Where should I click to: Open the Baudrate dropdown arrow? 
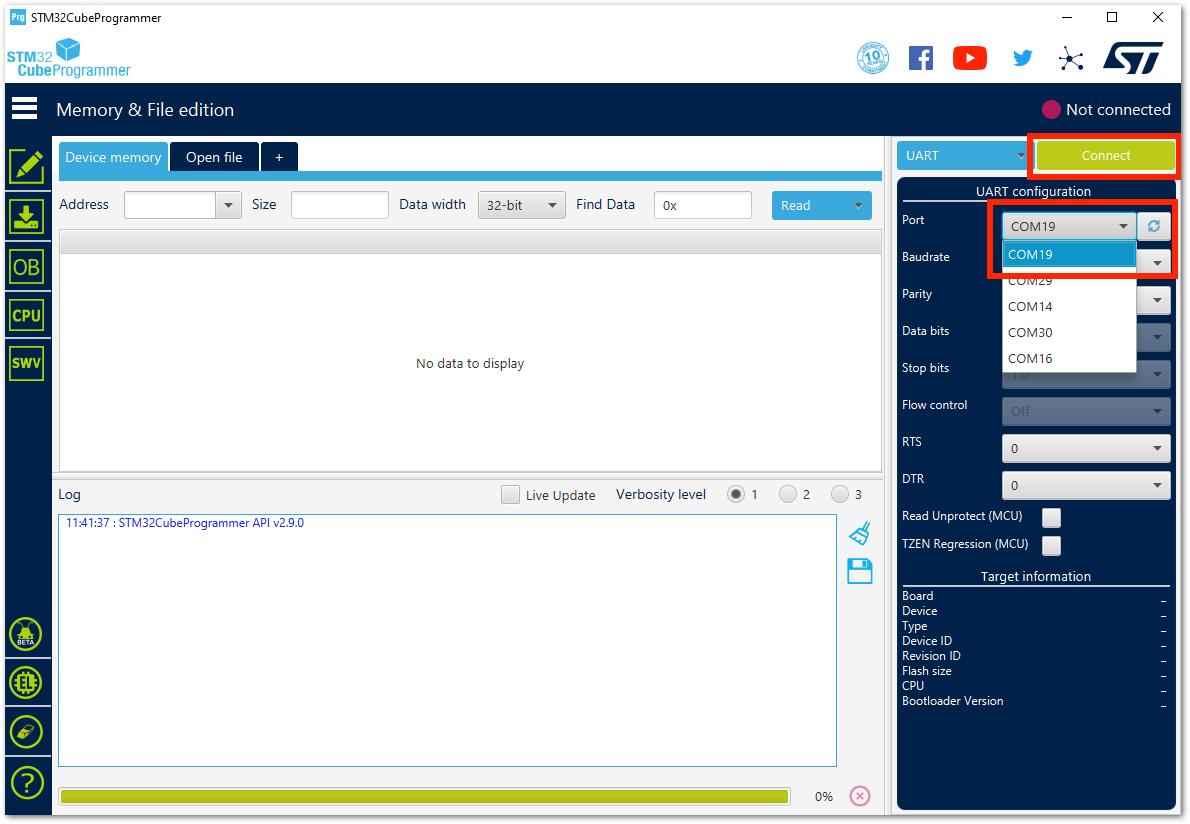pos(1157,263)
